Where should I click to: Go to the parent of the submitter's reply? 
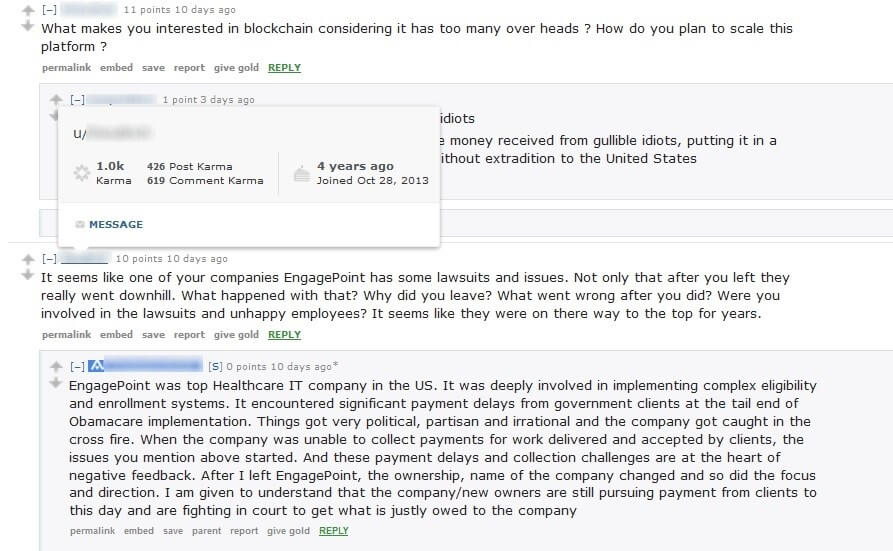206,531
